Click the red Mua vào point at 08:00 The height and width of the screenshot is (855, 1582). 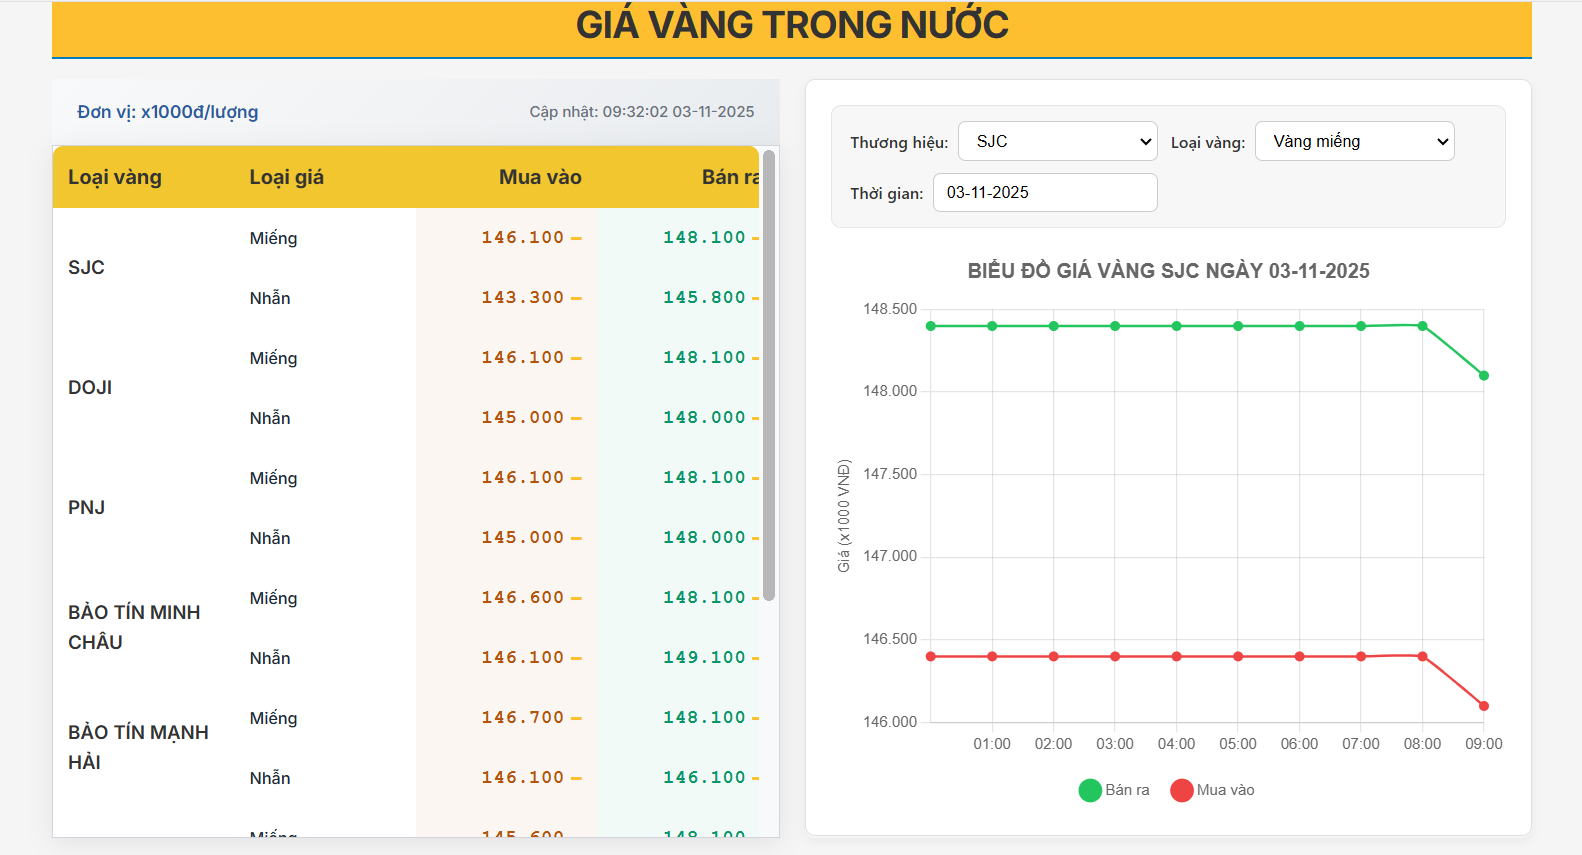1422,656
